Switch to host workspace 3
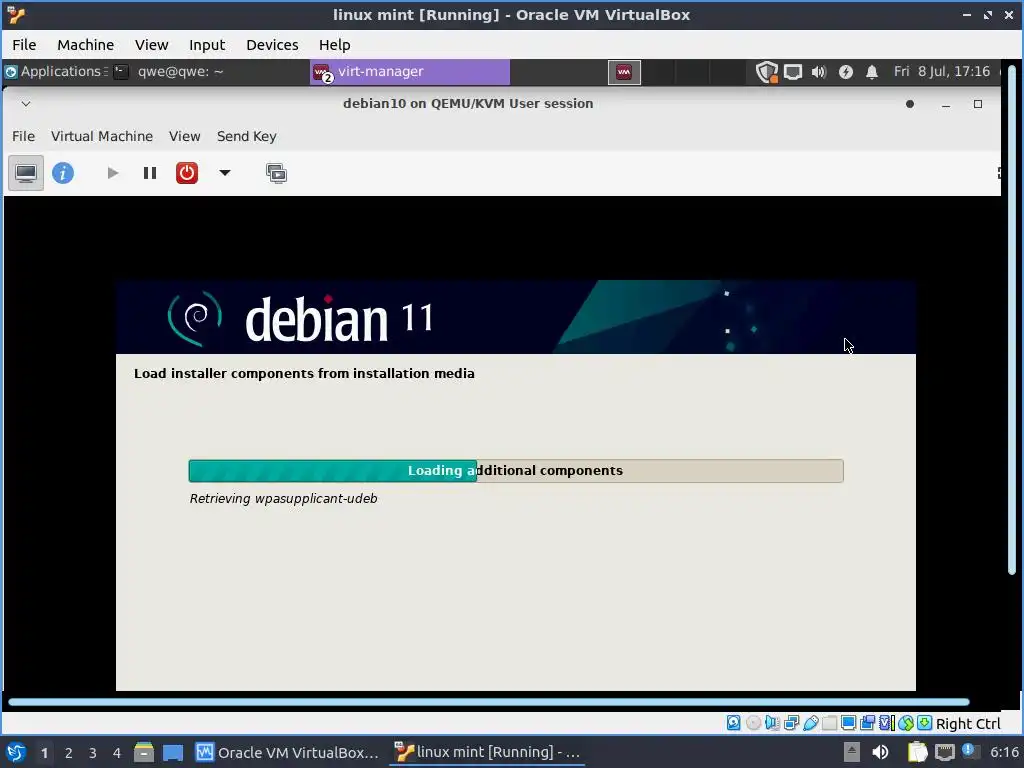The width and height of the screenshot is (1024, 768). point(93,753)
